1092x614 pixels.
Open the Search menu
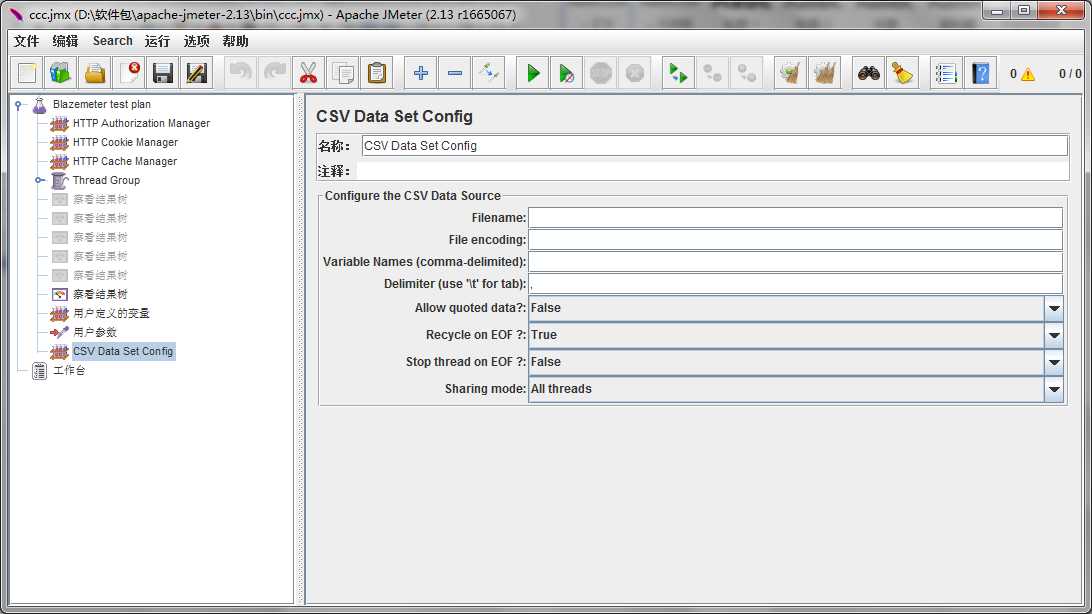point(112,41)
